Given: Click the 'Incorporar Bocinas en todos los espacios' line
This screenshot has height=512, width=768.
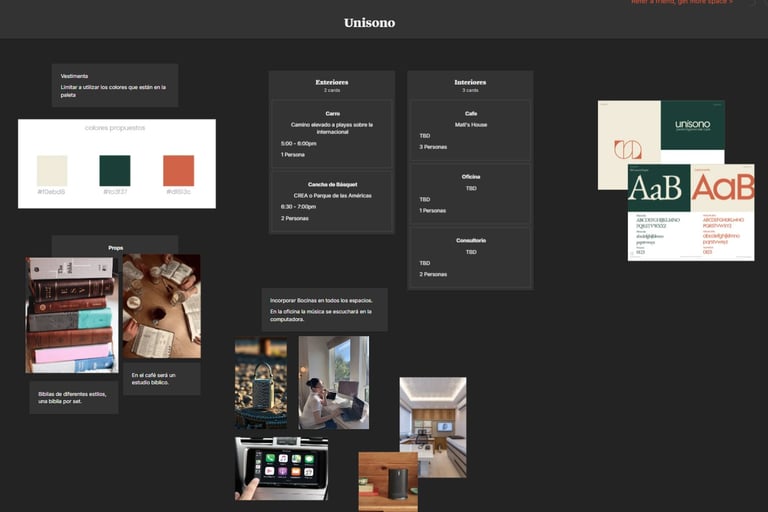Looking at the screenshot, I should pos(321,300).
